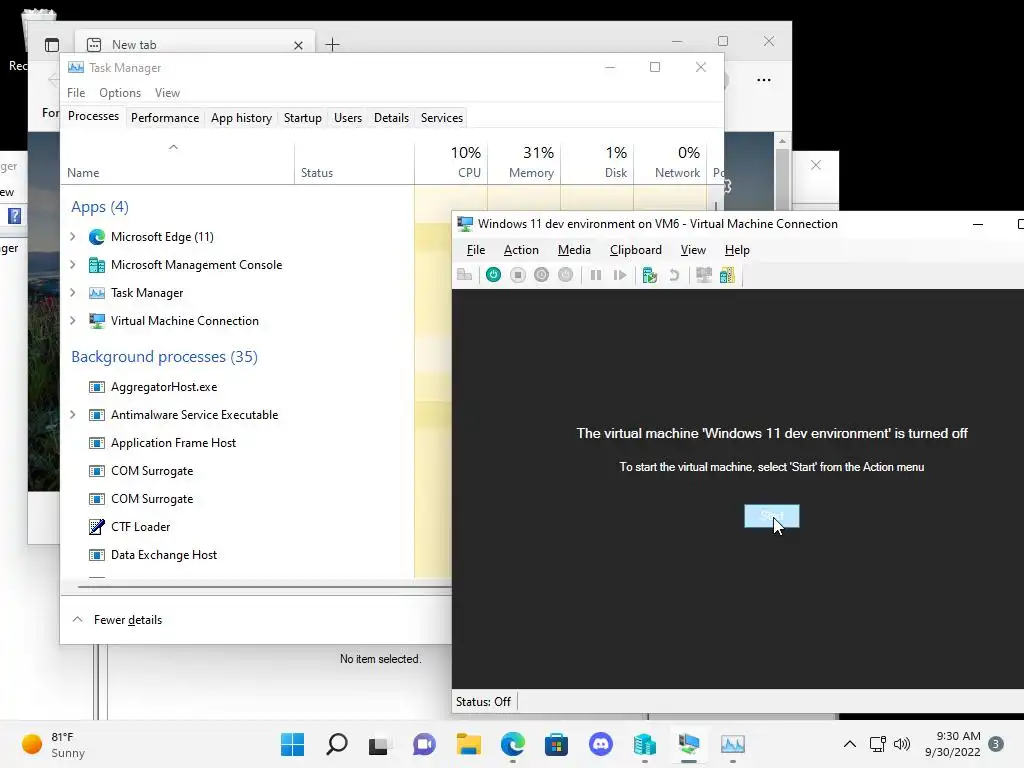Open the VM Connection Help menu

[x=737, y=250]
